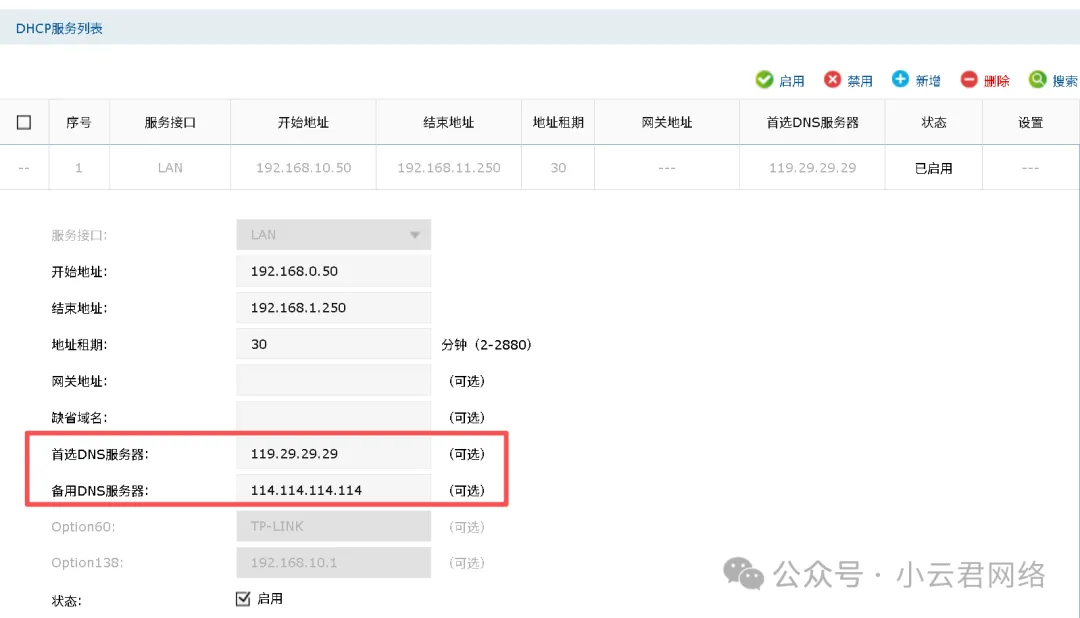Toggle the 状态 启用 checkbox
This screenshot has height=618, width=1080.
[x=242, y=598]
